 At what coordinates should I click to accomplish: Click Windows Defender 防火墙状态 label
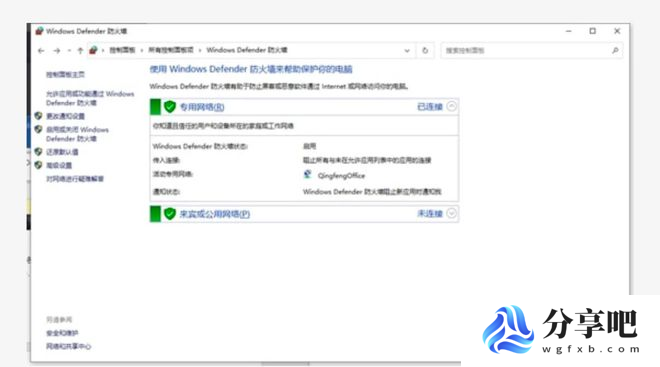click(x=200, y=146)
